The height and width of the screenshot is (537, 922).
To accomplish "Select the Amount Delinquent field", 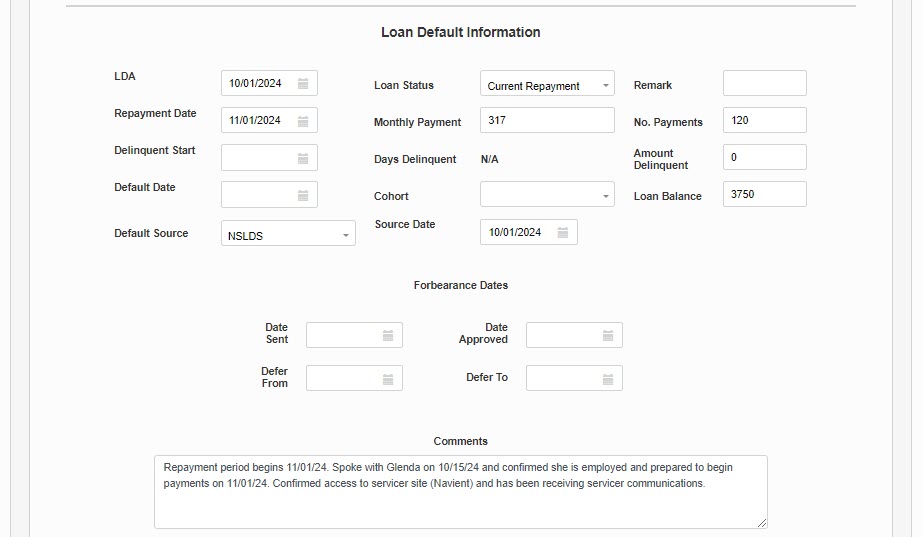I will tap(764, 157).
